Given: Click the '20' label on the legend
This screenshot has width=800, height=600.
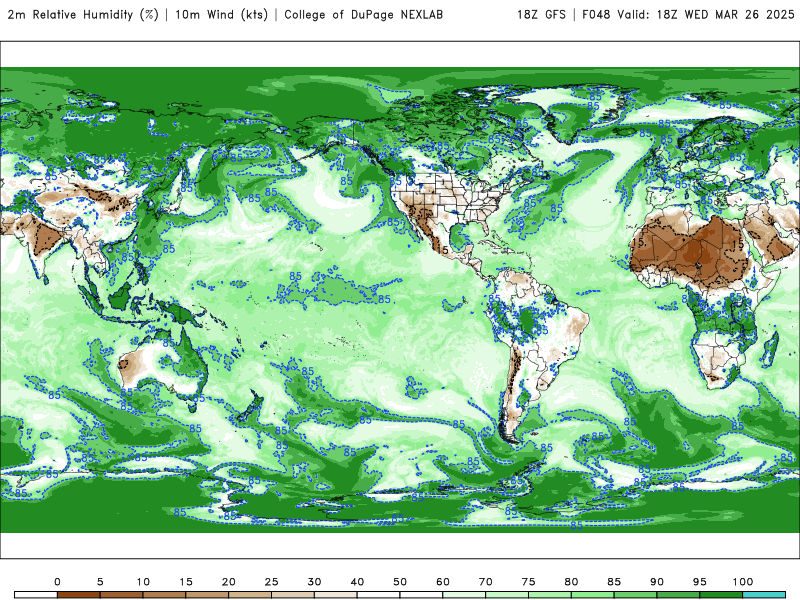Looking at the screenshot, I should [229, 582].
